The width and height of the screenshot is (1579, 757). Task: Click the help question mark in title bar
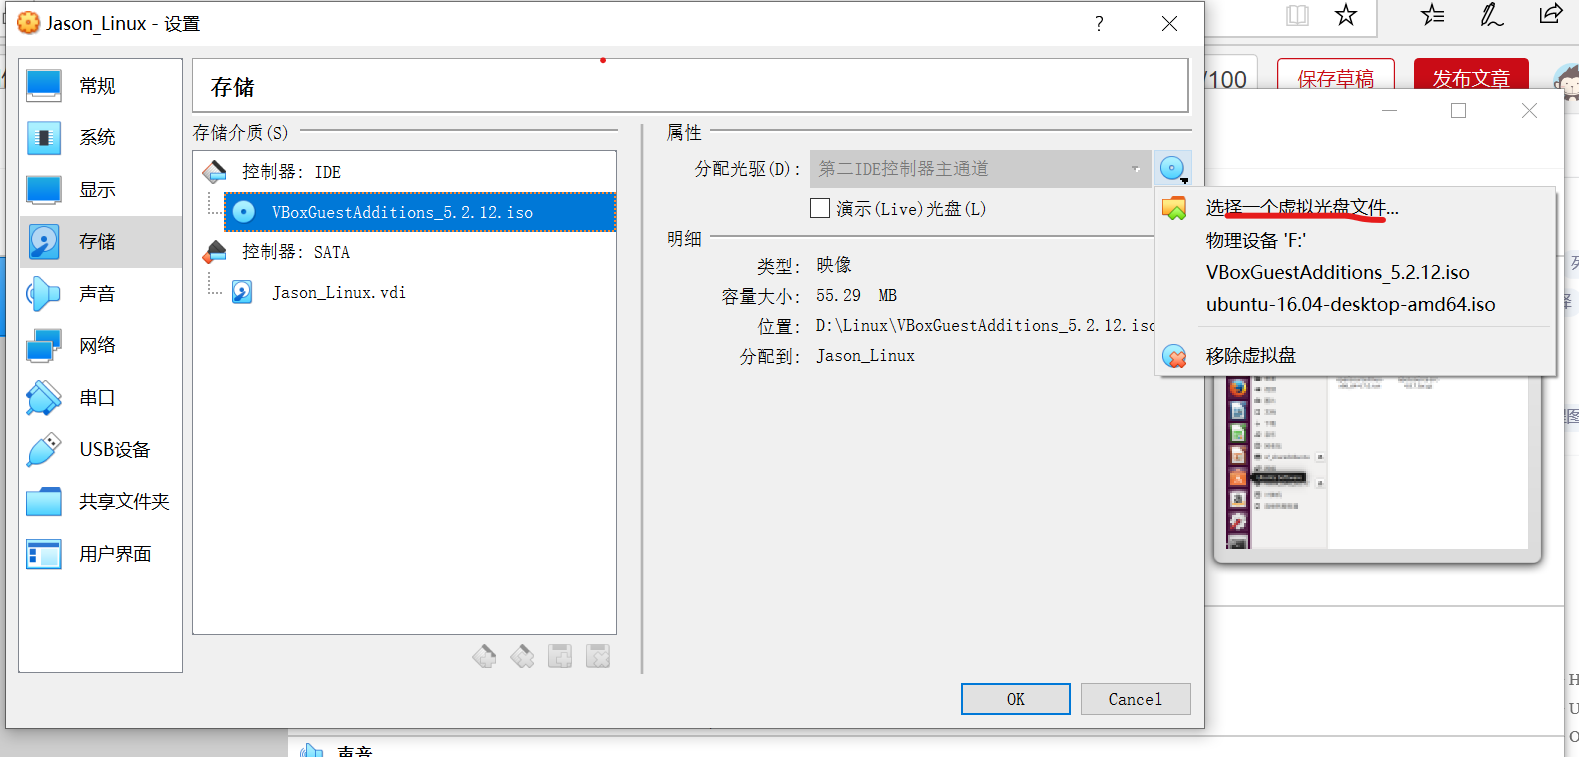[1099, 23]
